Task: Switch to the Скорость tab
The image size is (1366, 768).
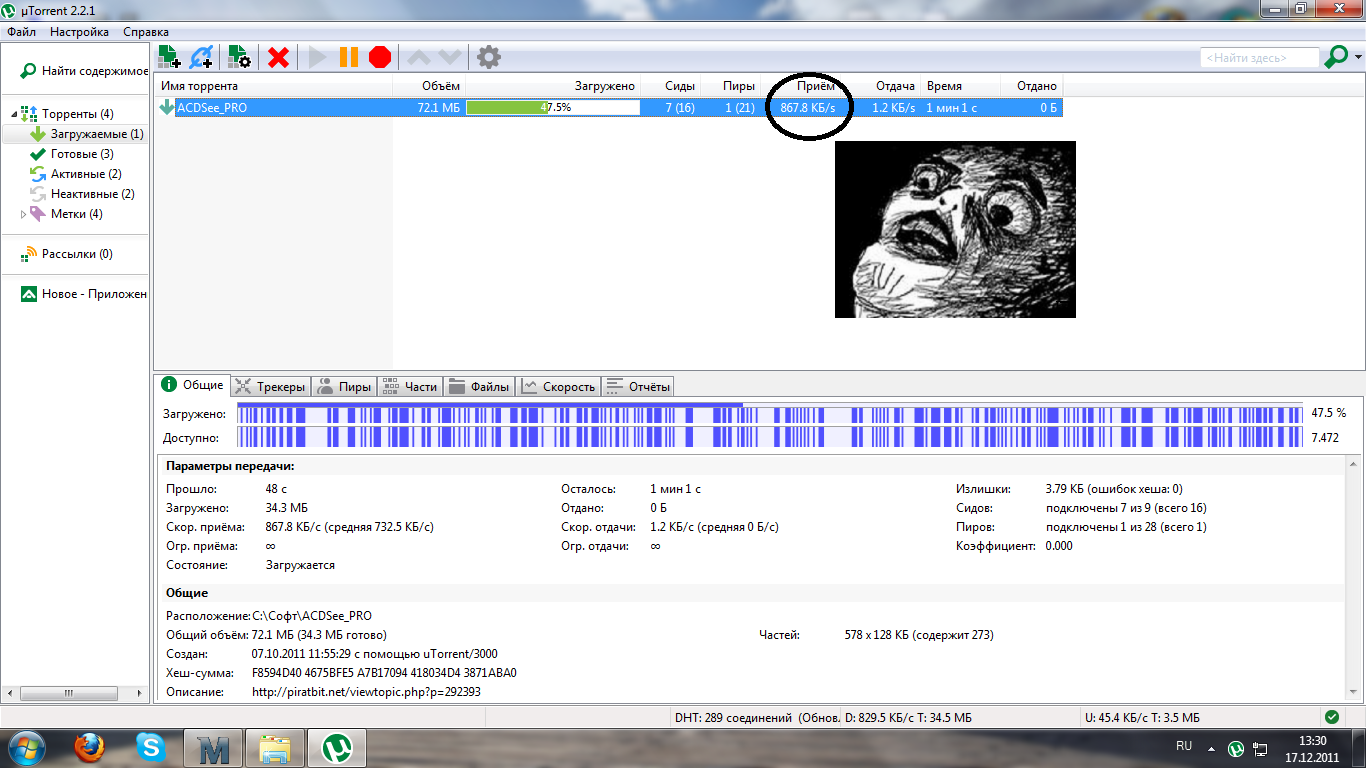Action: coord(558,386)
